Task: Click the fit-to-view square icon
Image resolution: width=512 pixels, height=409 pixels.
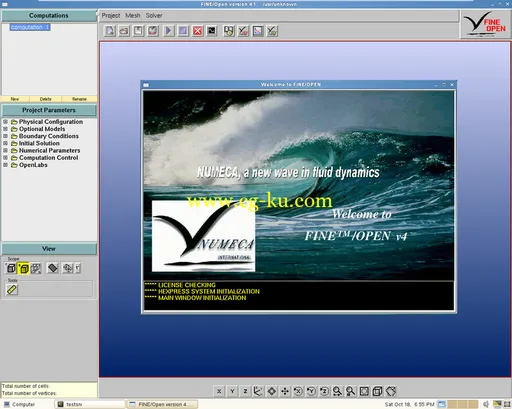Action: point(364,391)
